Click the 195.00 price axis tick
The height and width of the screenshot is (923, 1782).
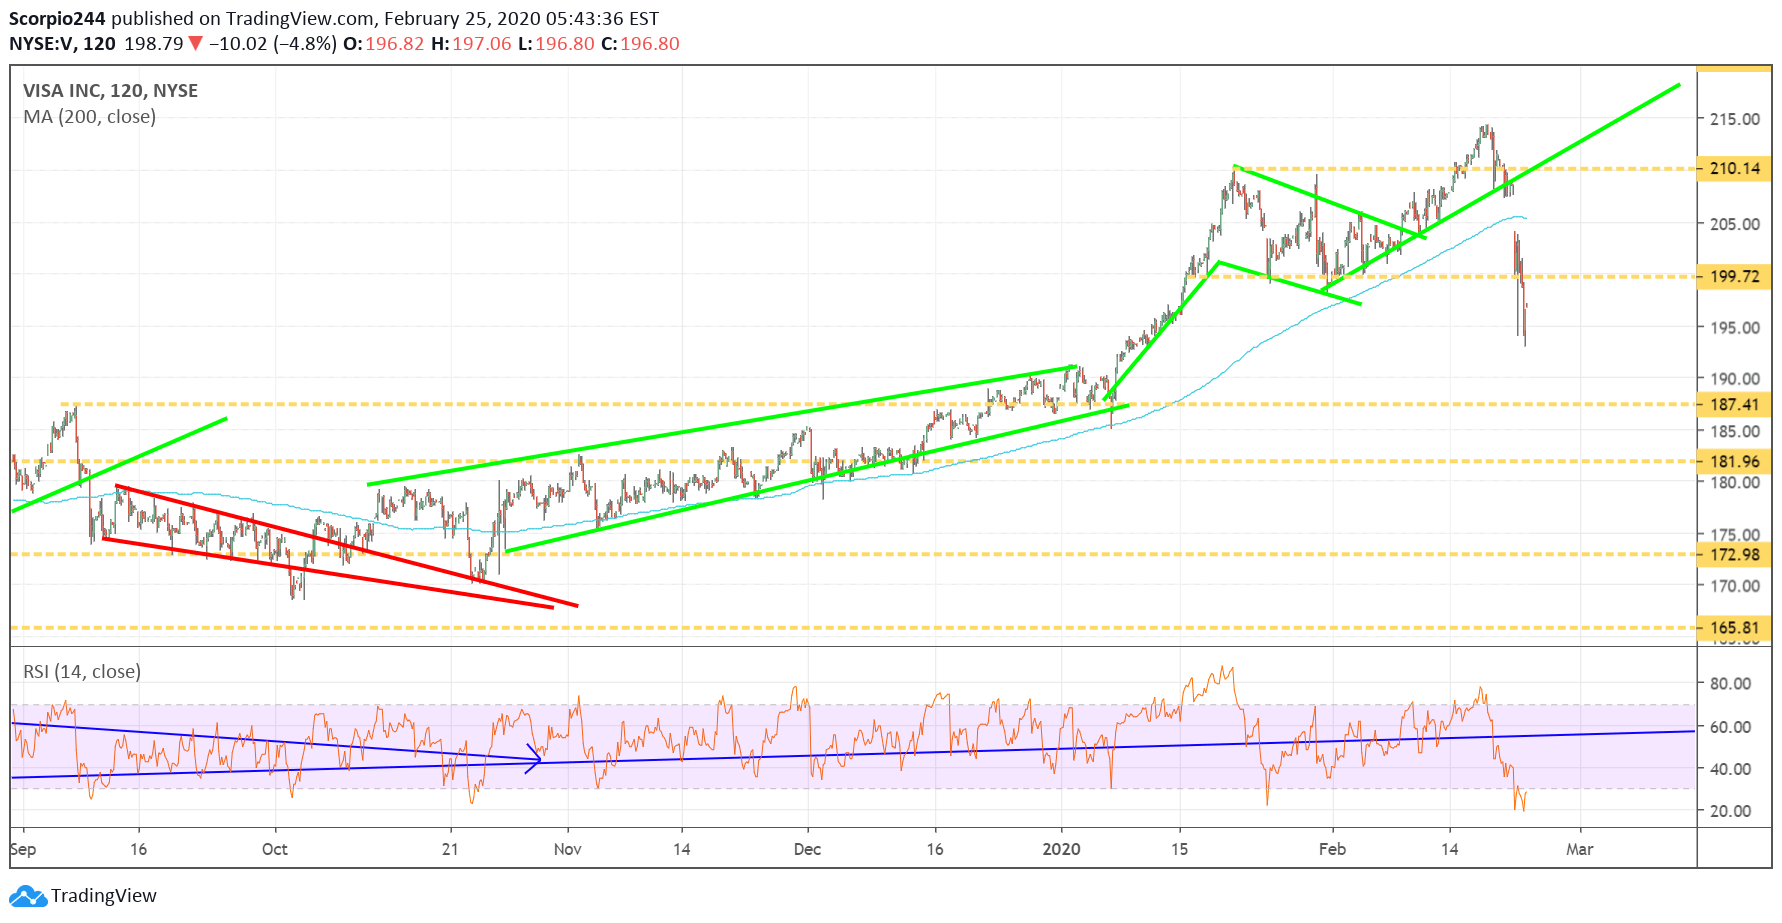(1735, 328)
